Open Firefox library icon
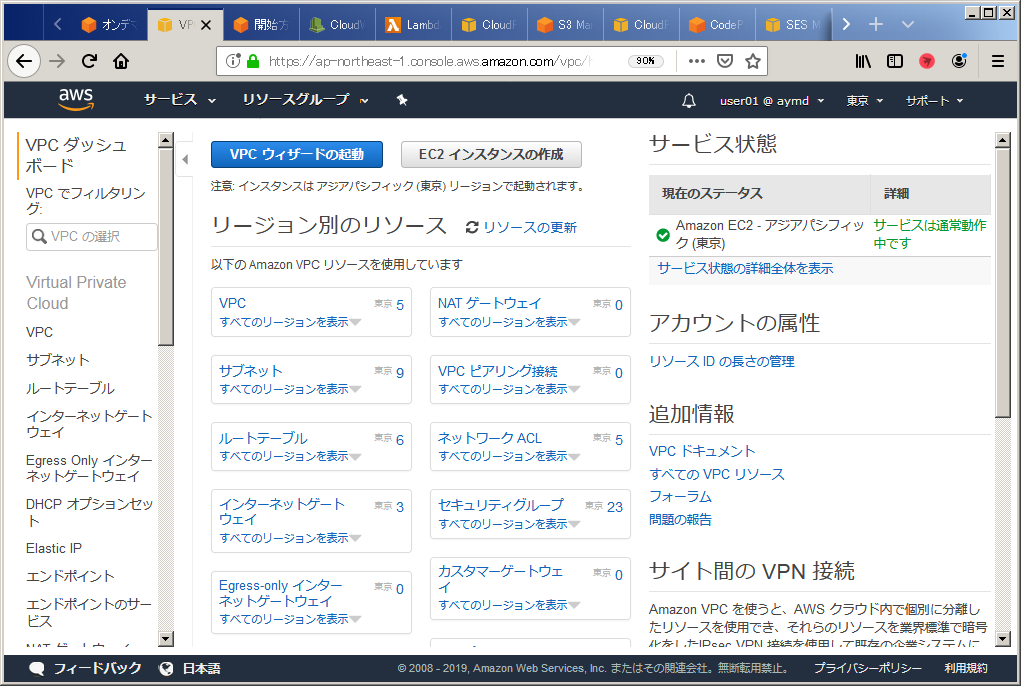The image size is (1021, 686). tap(863, 61)
